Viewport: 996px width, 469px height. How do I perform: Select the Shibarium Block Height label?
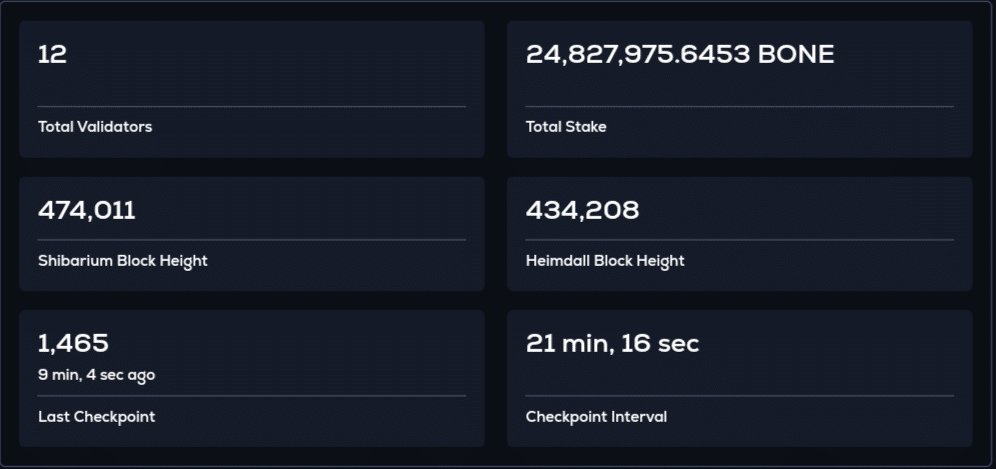[123, 261]
